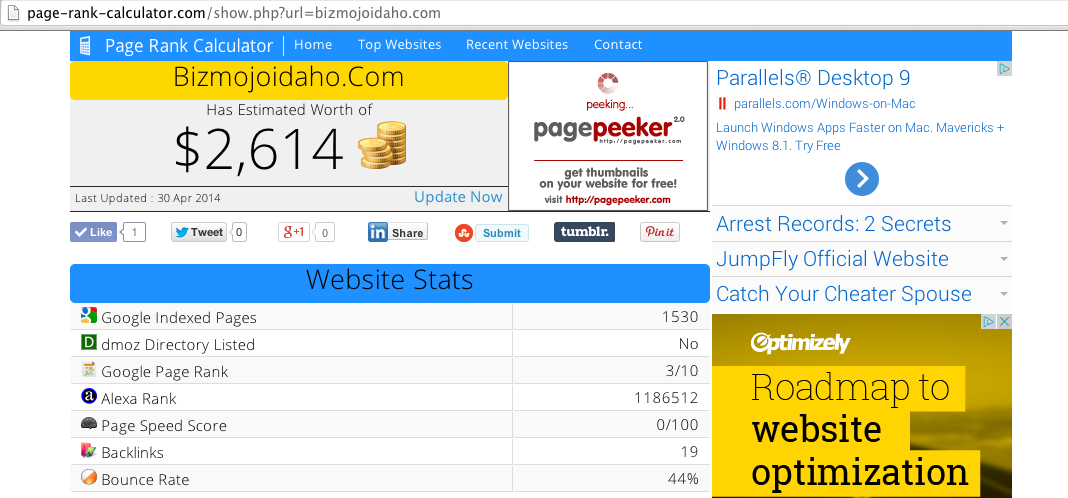This screenshot has width=1068, height=498.
Task: Click the dmoz Directory green D icon
Action: coord(89,343)
